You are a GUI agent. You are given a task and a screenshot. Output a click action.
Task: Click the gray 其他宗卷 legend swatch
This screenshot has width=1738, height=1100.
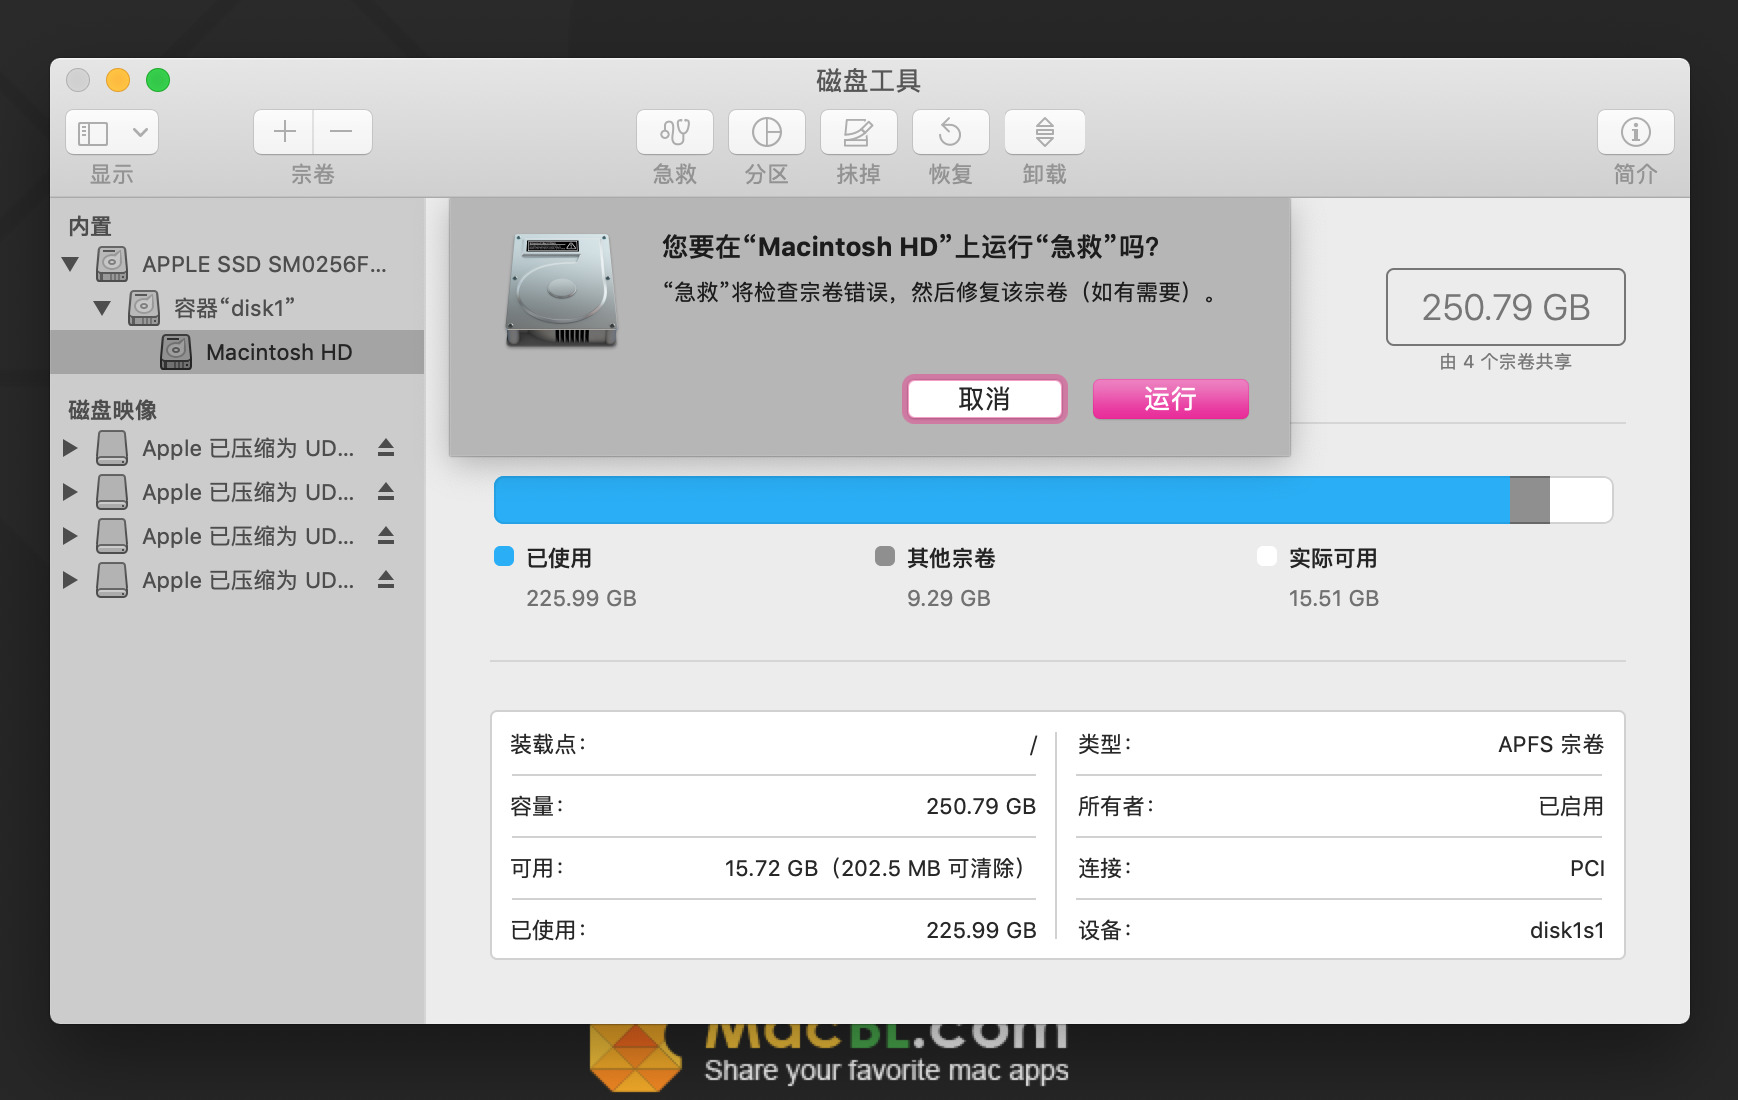[x=885, y=557]
